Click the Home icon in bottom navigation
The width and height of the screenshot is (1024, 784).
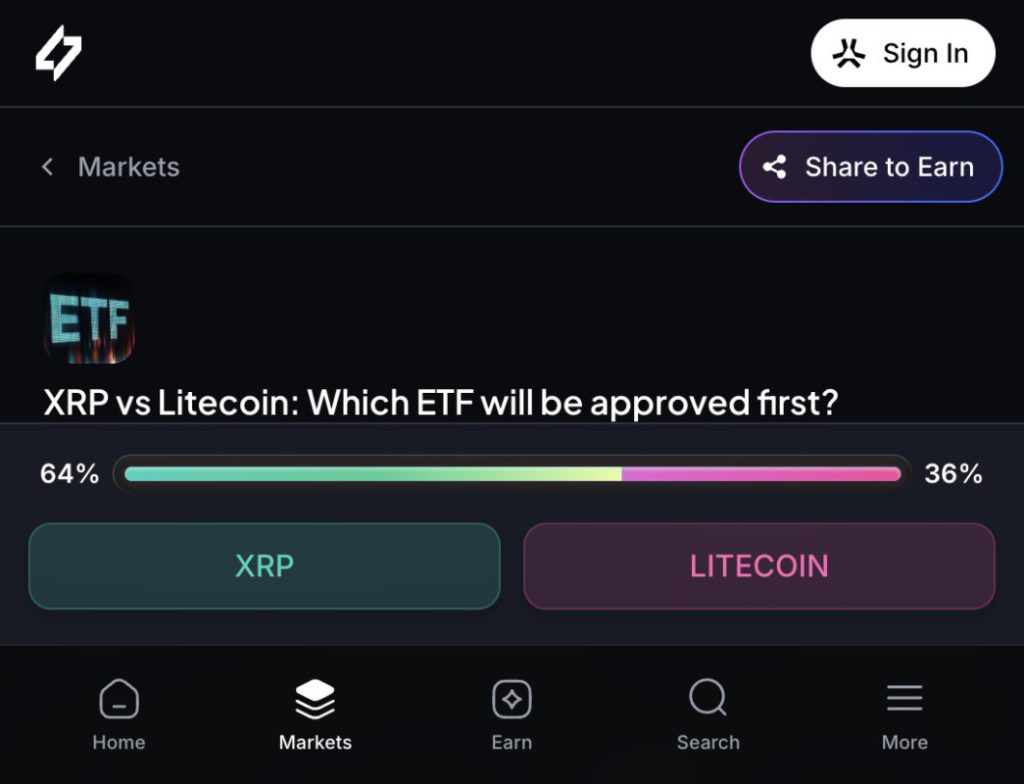(x=119, y=699)
